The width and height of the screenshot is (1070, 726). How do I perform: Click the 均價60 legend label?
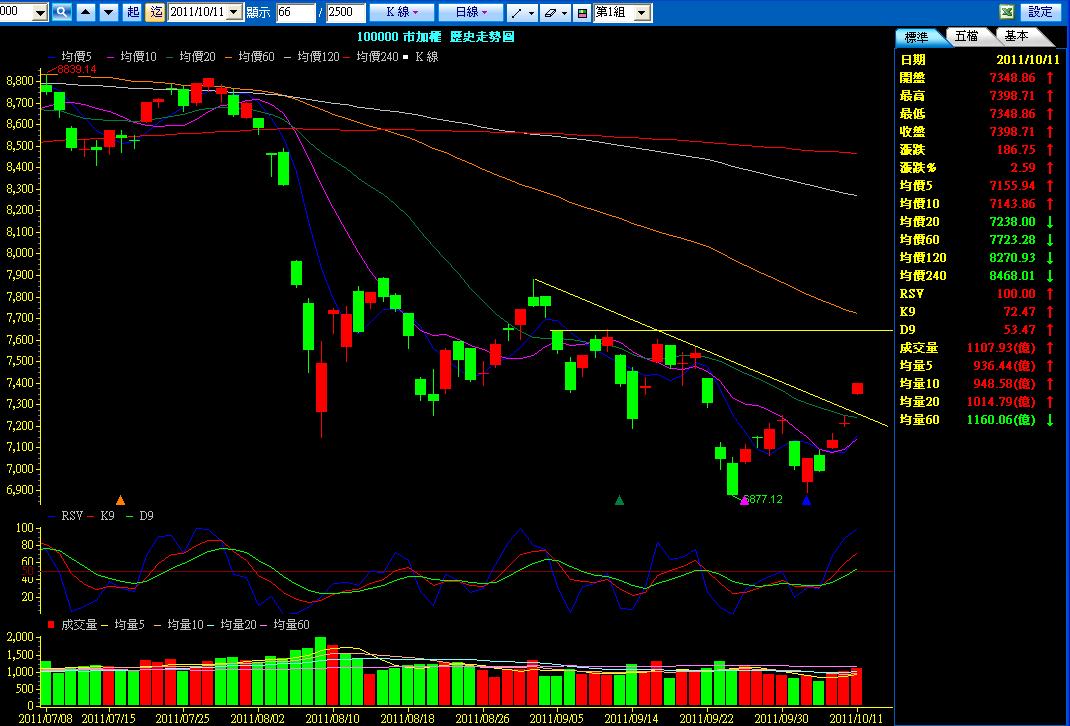pyautogui.click(x=257, y=57)
